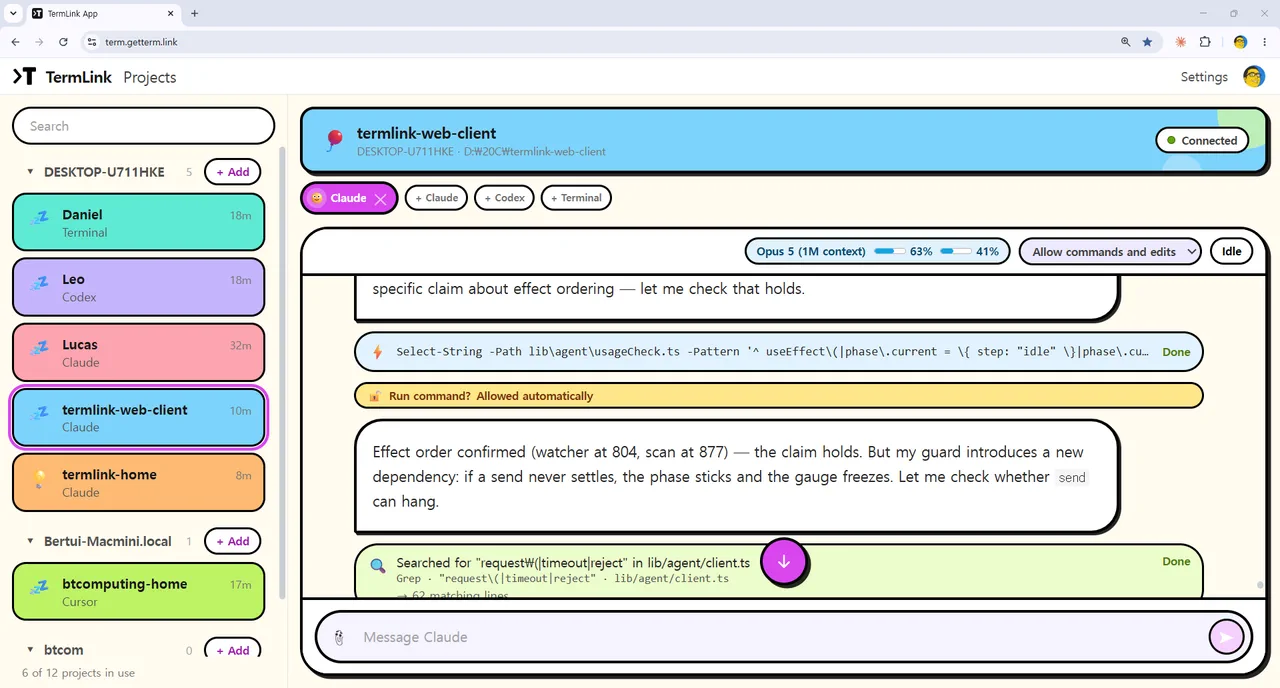Click the Select-String command row text
The height and width of the screenshot is (688, 1280).
tap(772, 352)
